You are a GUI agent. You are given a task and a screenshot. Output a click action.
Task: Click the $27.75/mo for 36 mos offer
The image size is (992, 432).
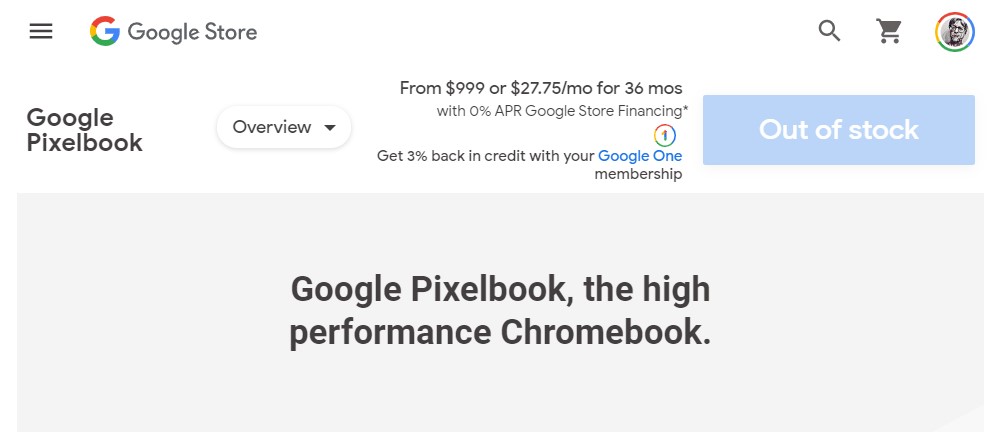597,88
